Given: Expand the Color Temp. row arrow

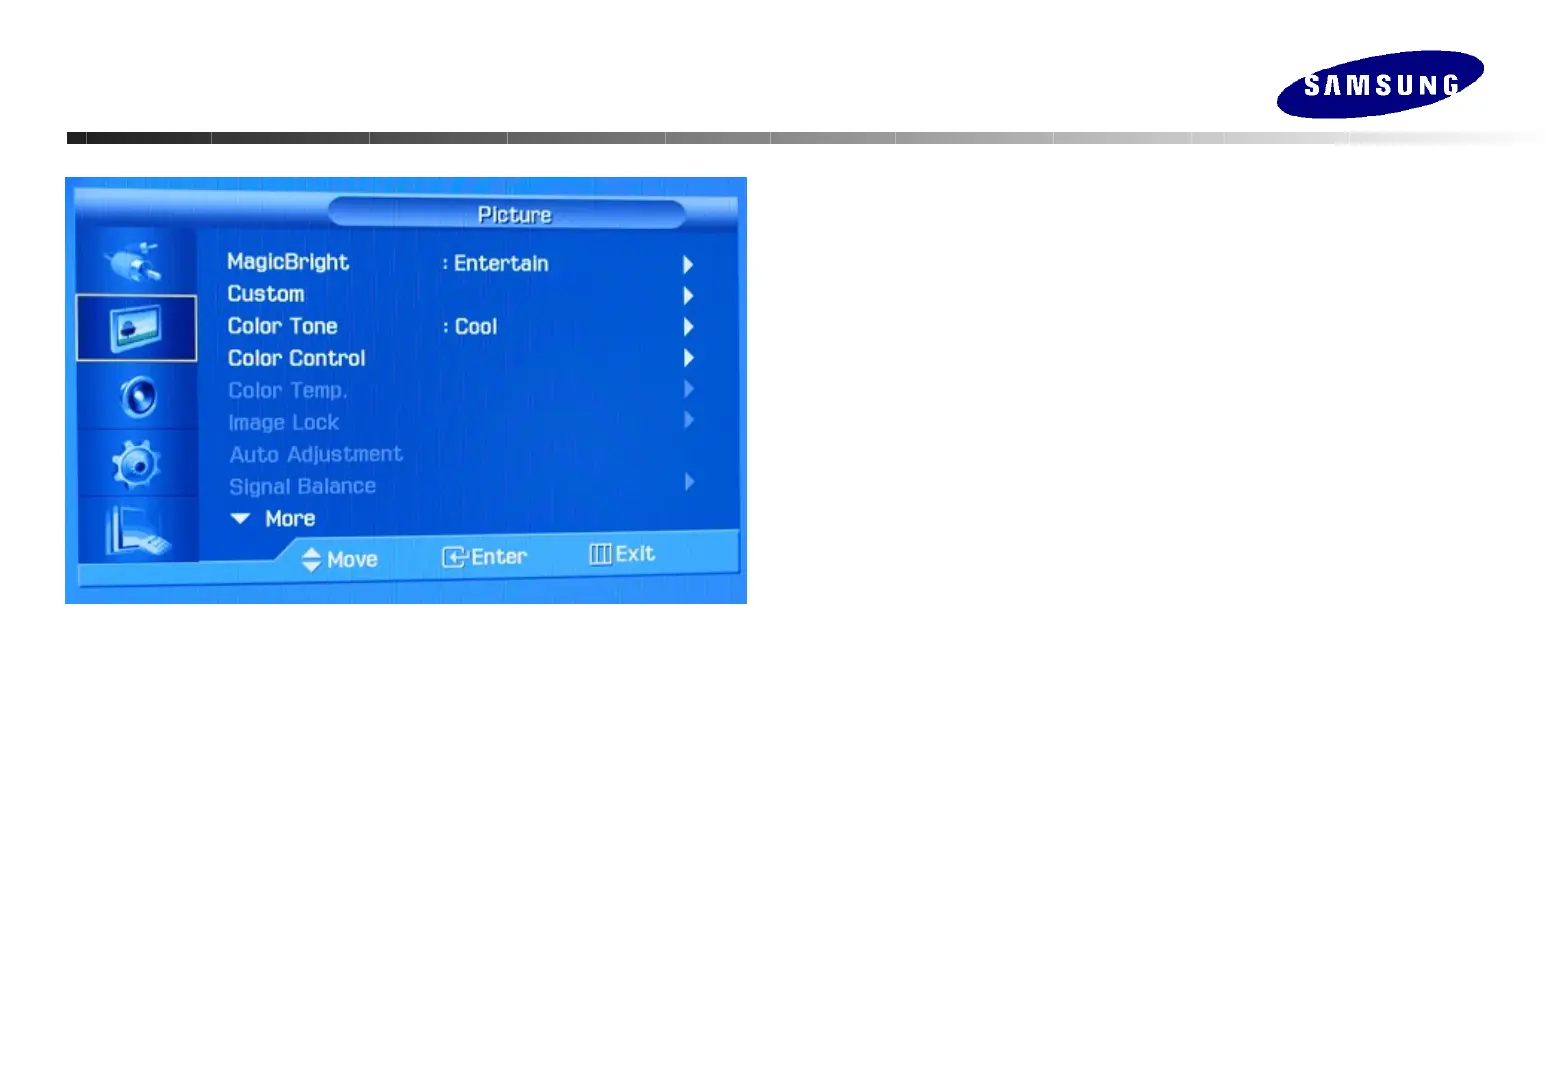Looking at the screenshot, I should (x=689, y=388).
